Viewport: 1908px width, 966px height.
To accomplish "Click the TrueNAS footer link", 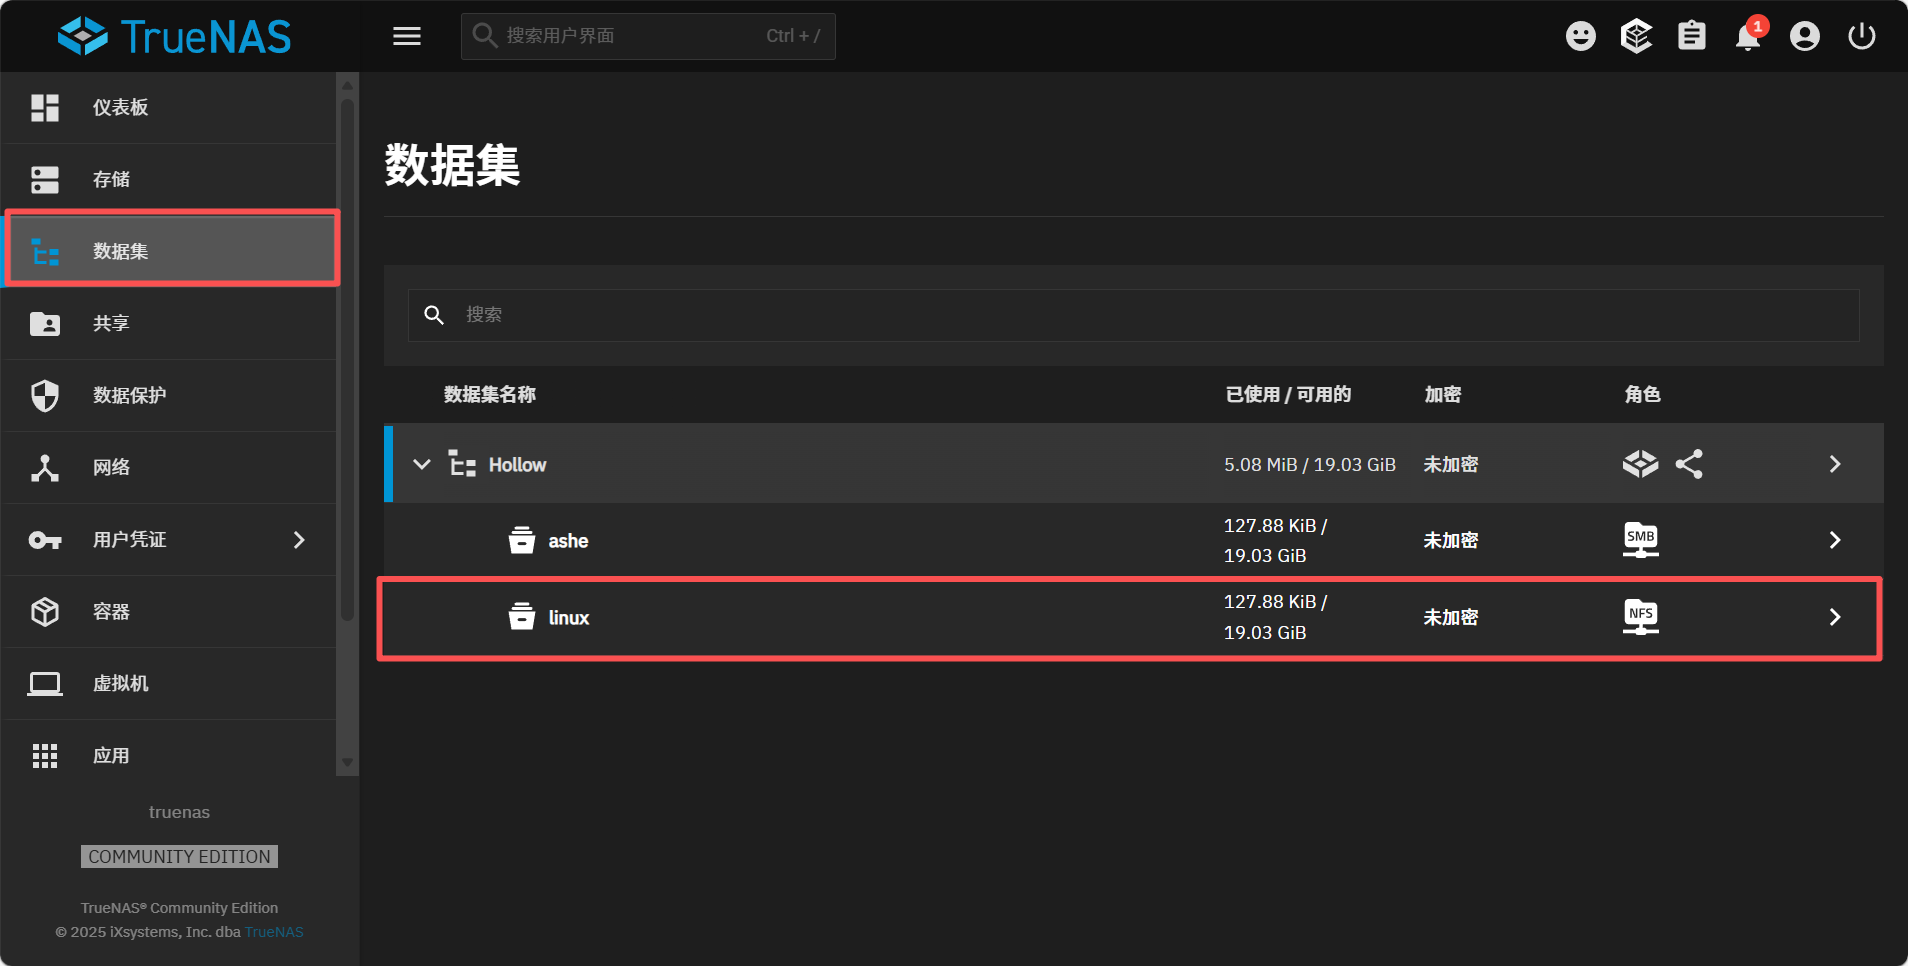I will [274, 932].
